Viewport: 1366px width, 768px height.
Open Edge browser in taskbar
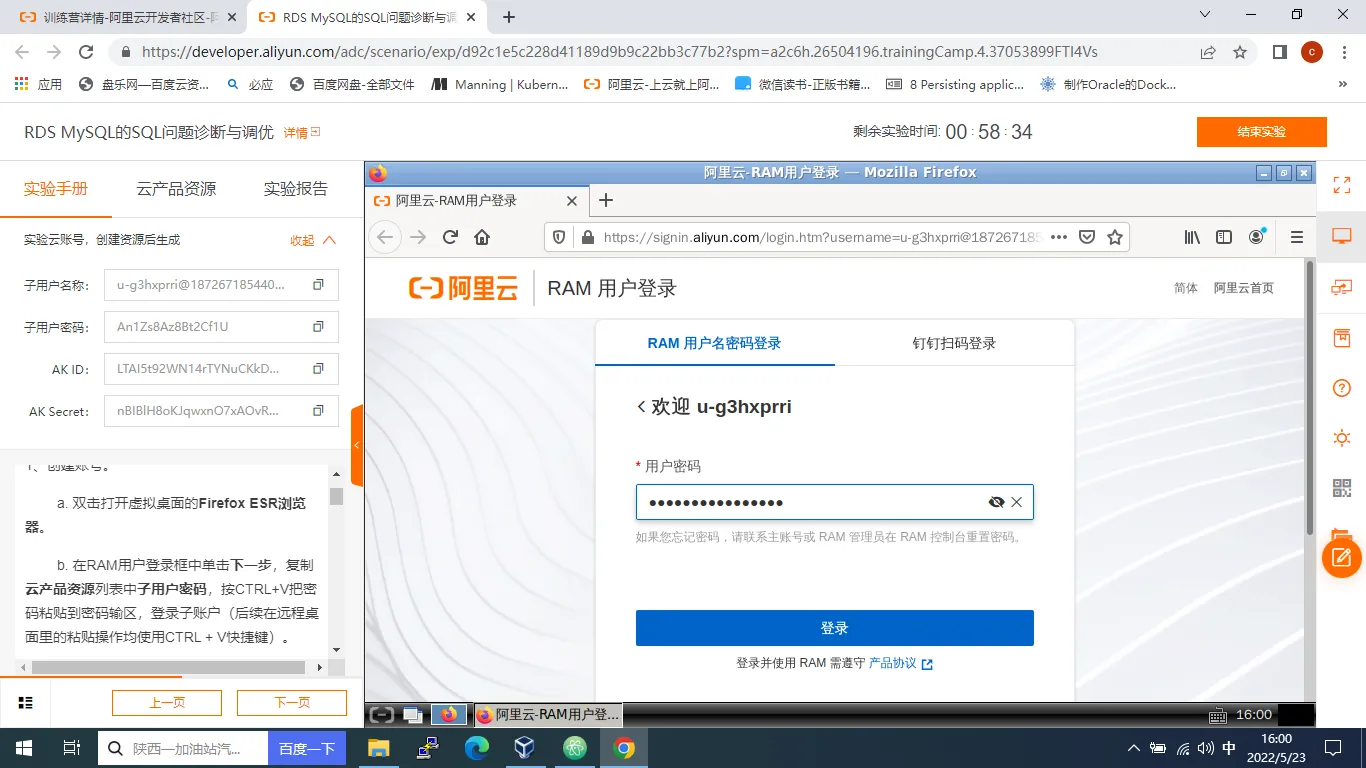tap(476, 748)
